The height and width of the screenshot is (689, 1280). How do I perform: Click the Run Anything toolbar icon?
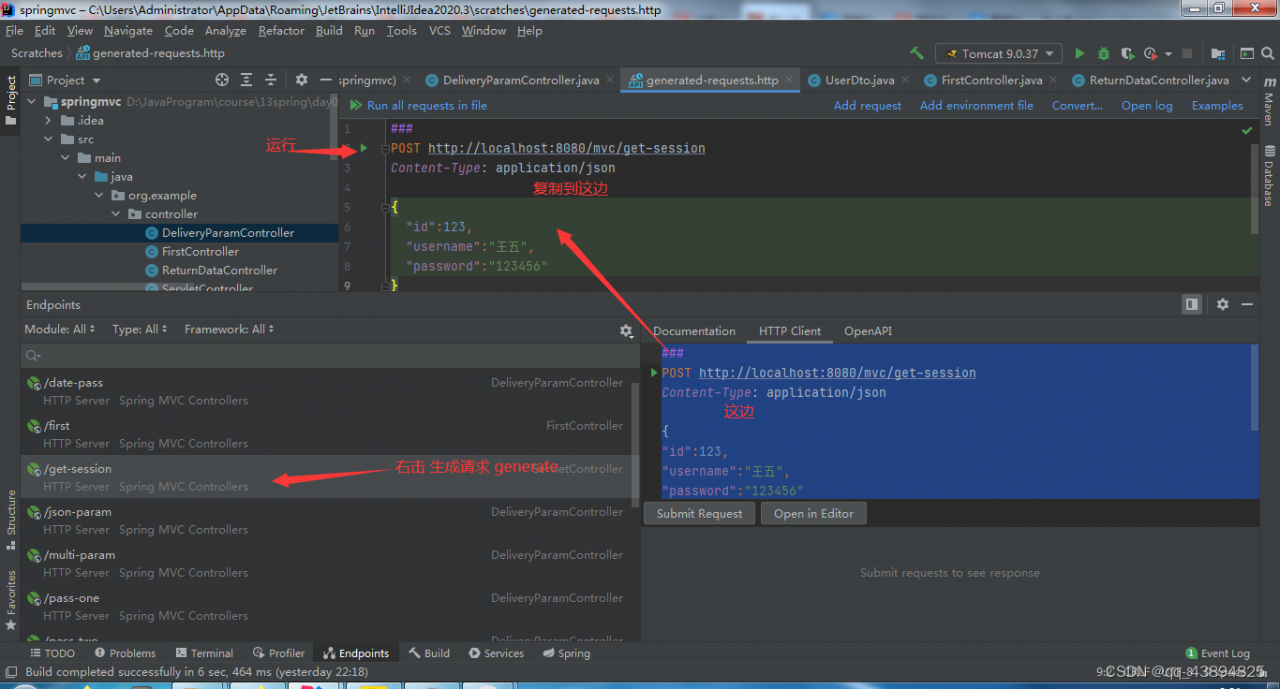click(1247, 53)
